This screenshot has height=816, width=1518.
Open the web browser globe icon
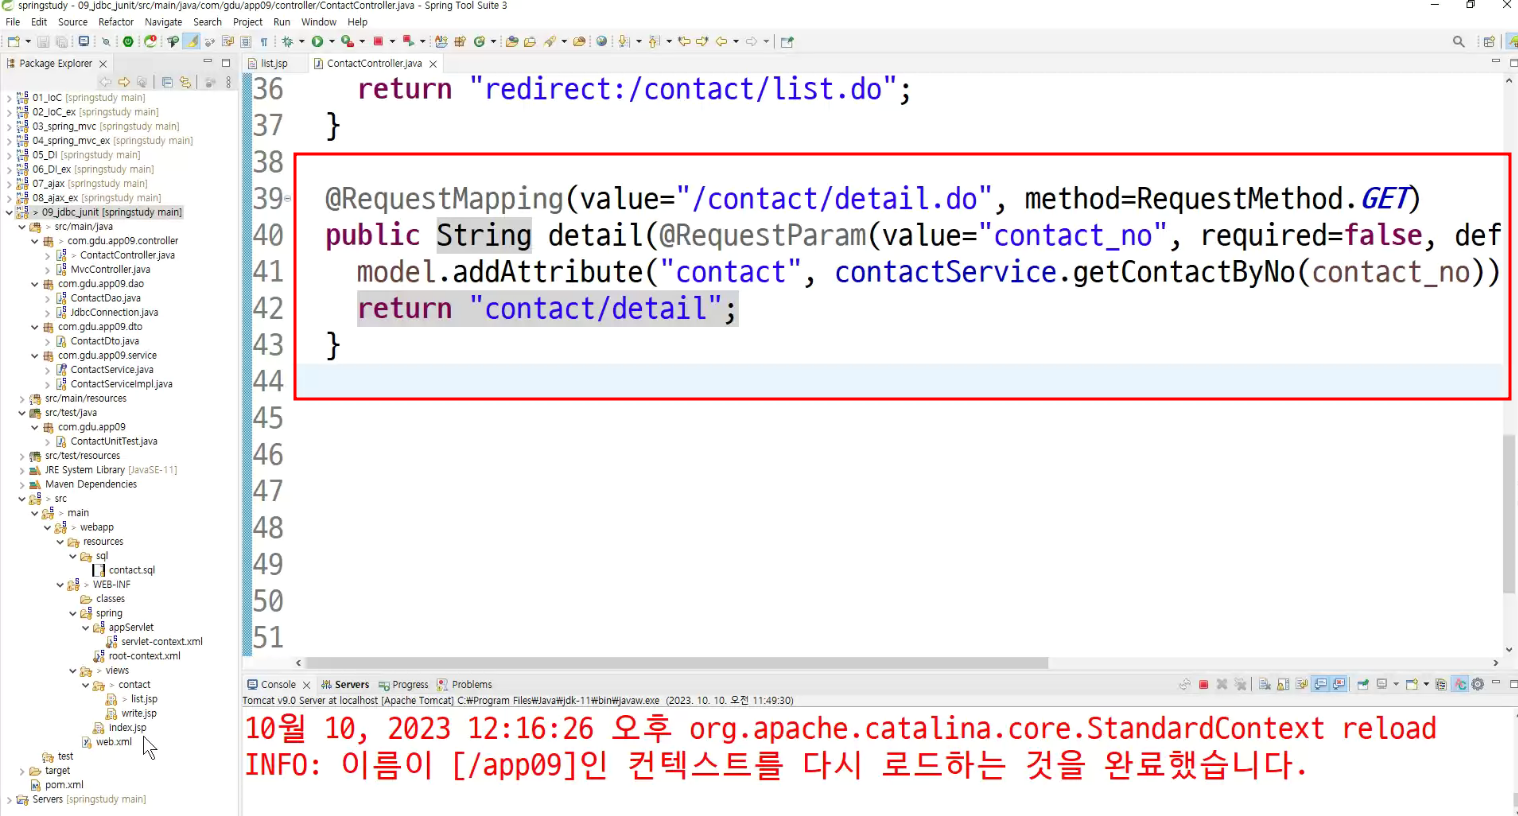[x=601, y=41]
